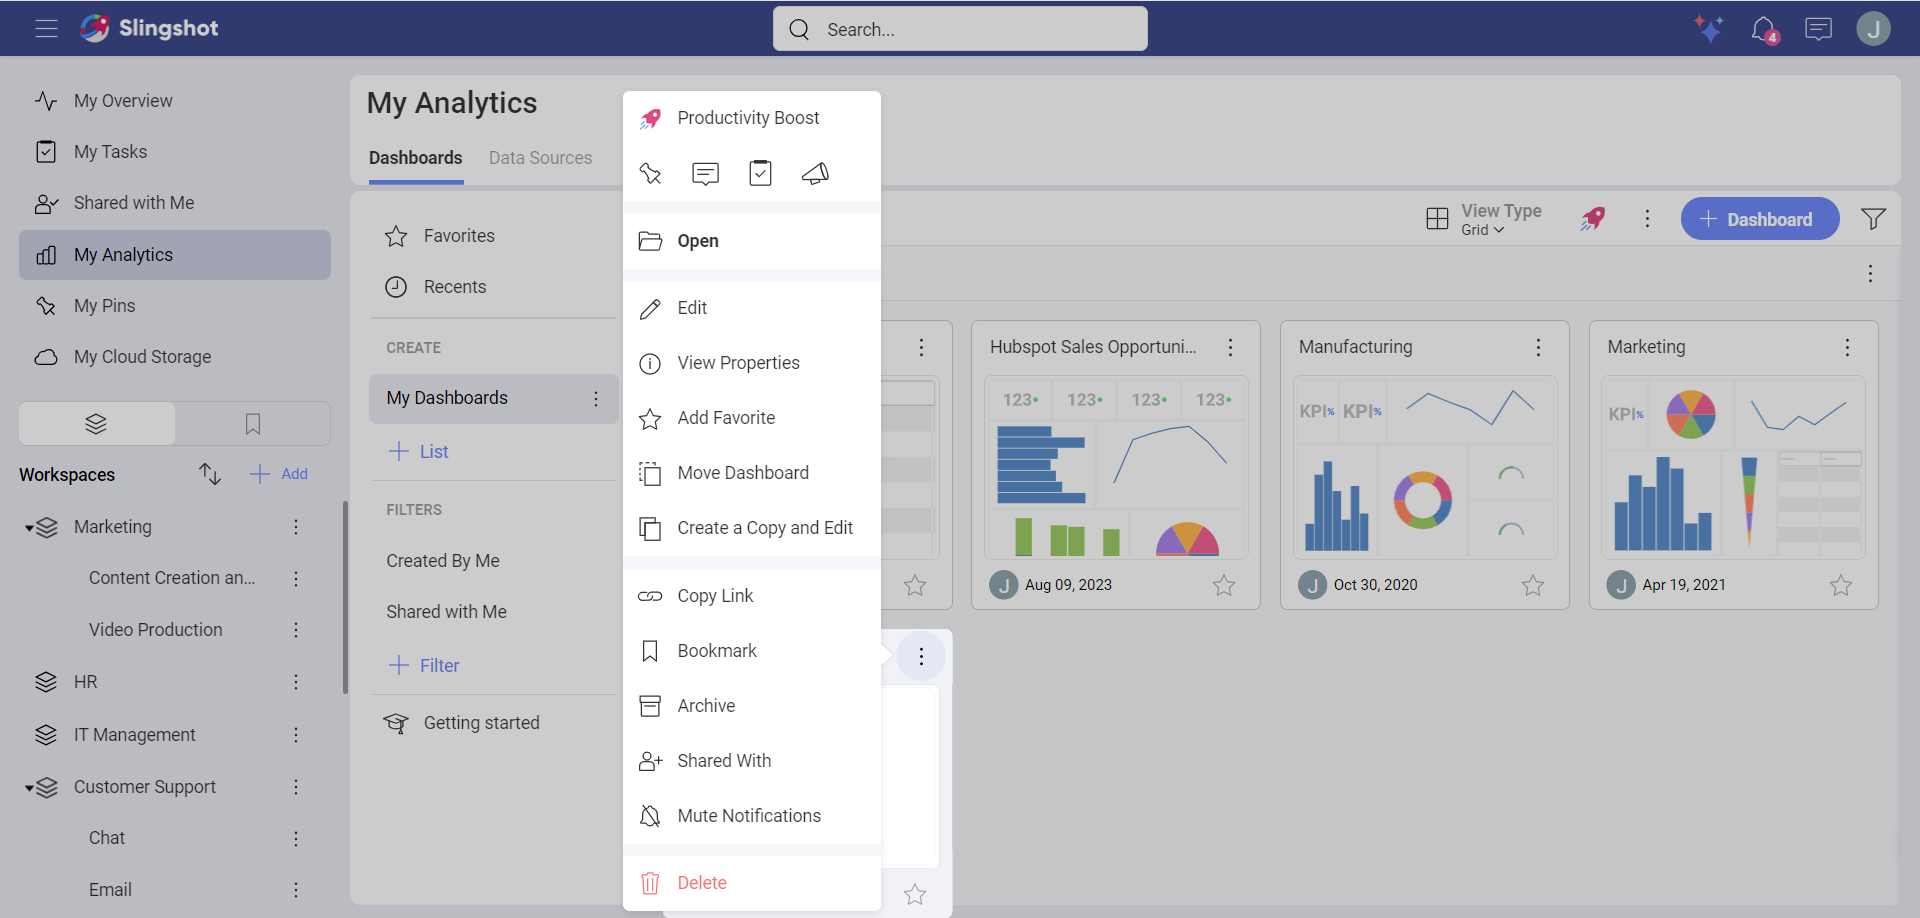Collapse the Customer Support workspace
Image resolution: width=1920 pixels, height=918 pixels.
coord(29,788)
